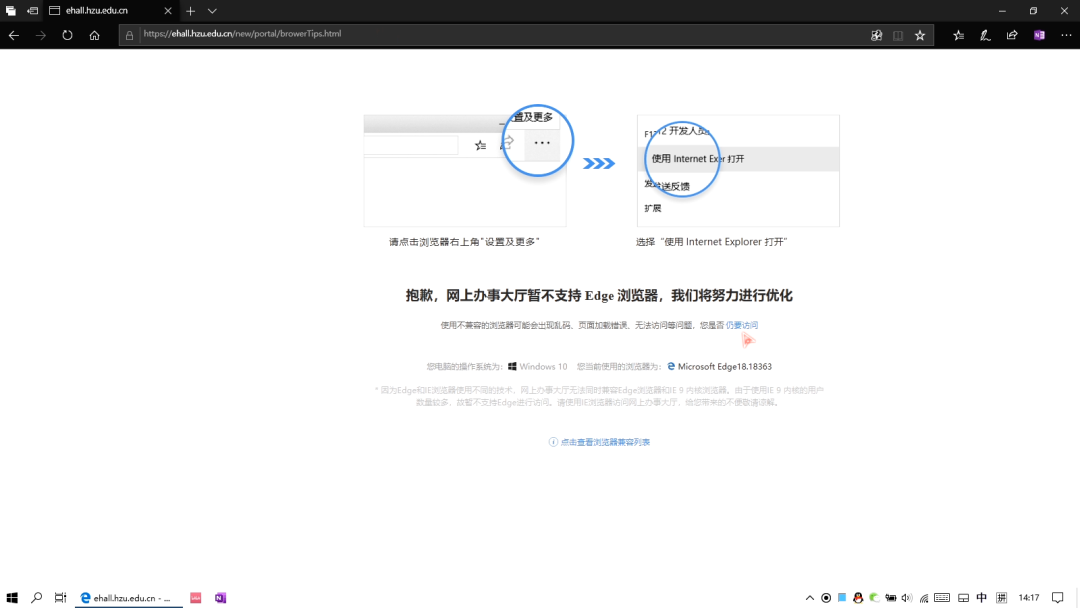Share this page via the share icon
The height and width of the screenshot is (608, 1080).
1012,35
